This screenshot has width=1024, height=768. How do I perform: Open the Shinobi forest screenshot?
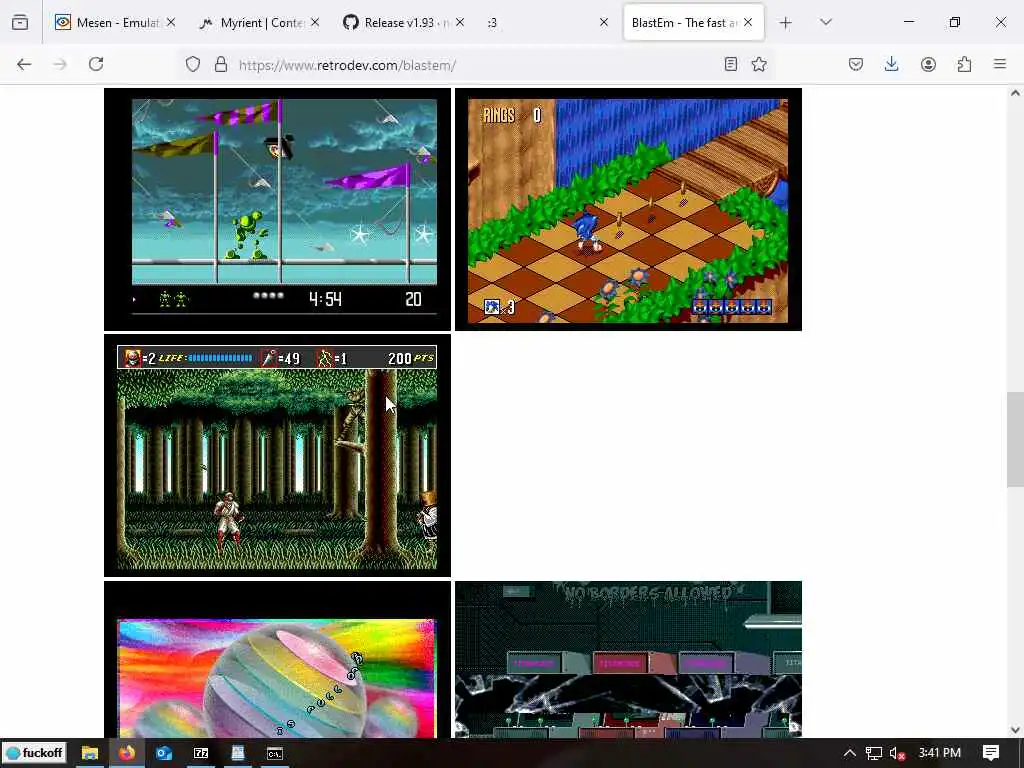point(278,455)
